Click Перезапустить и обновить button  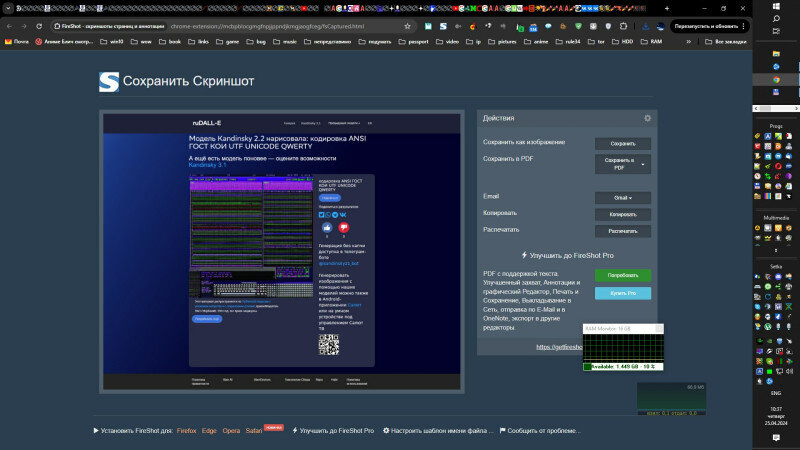[x=709, y=26]
